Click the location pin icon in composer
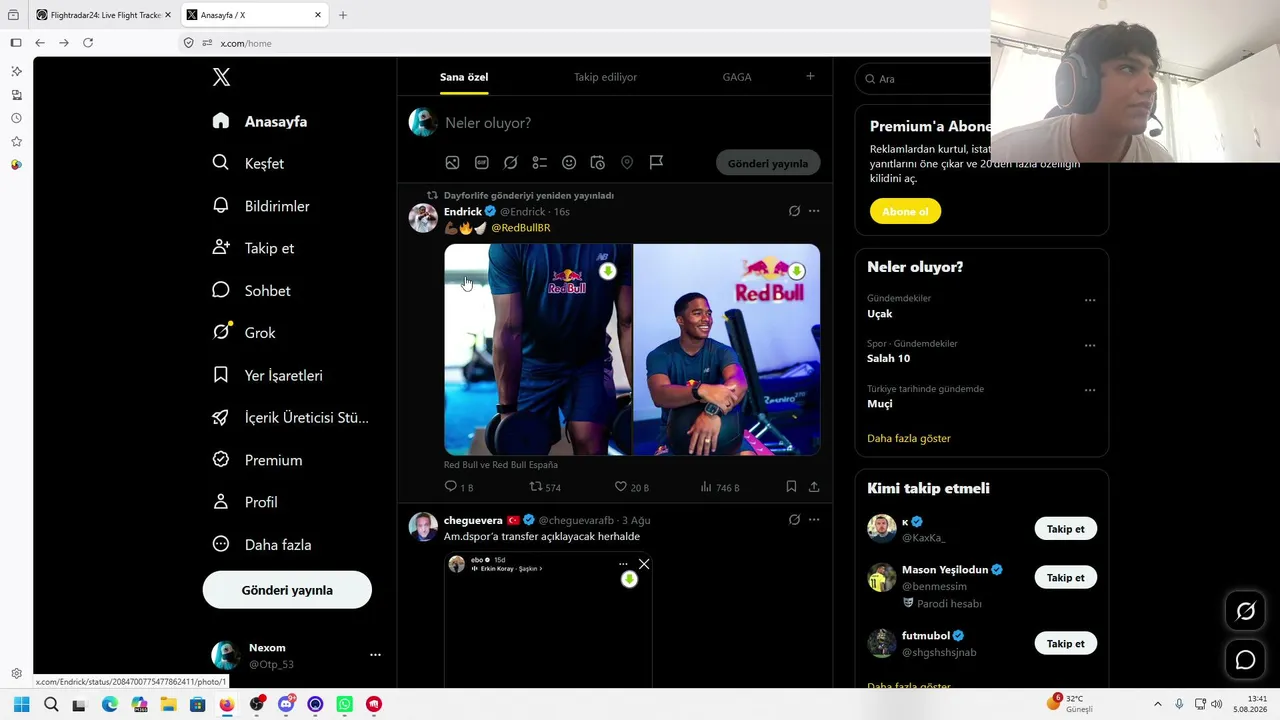Screen dimensions: 1280x720 point(627,163)
